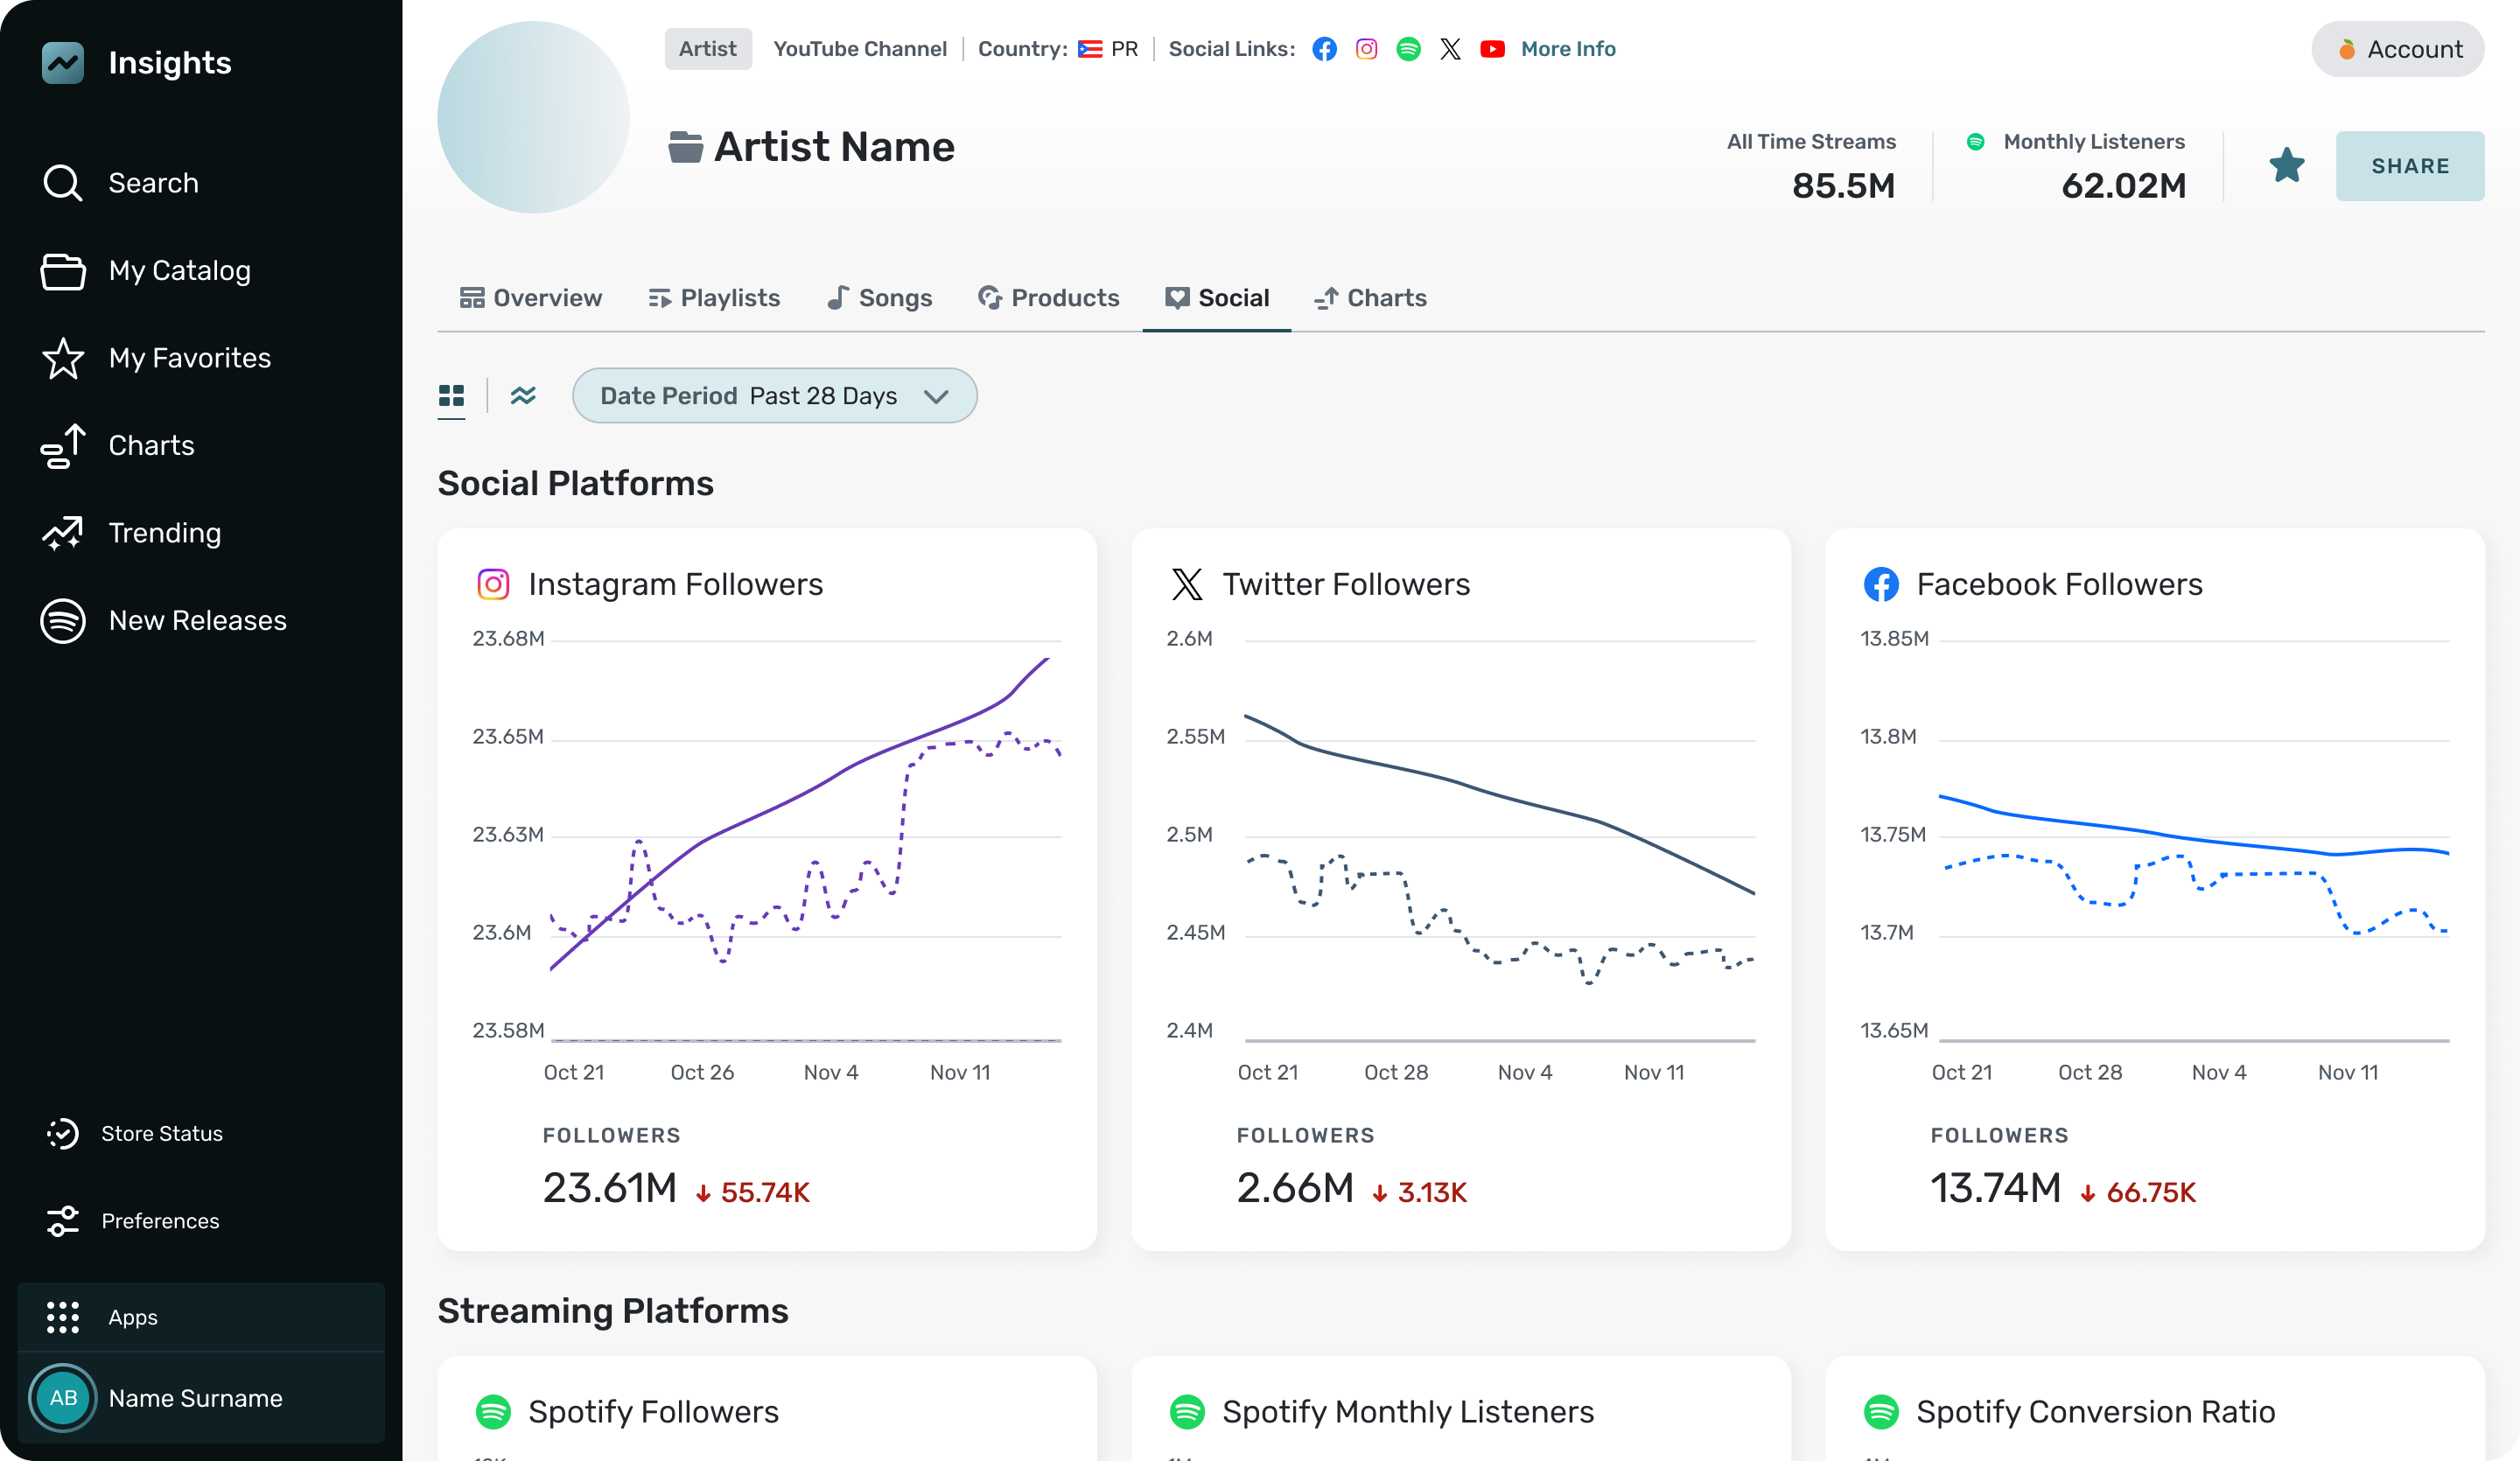Image resolution: width=2520 pixels, height=1461 pixels.
Task: Expand the Date Period dropdown
Action: tap(774, 396)
